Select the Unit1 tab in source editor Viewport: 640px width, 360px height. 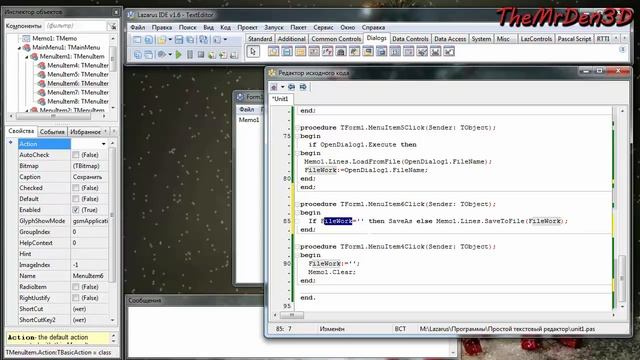point(280,99)
